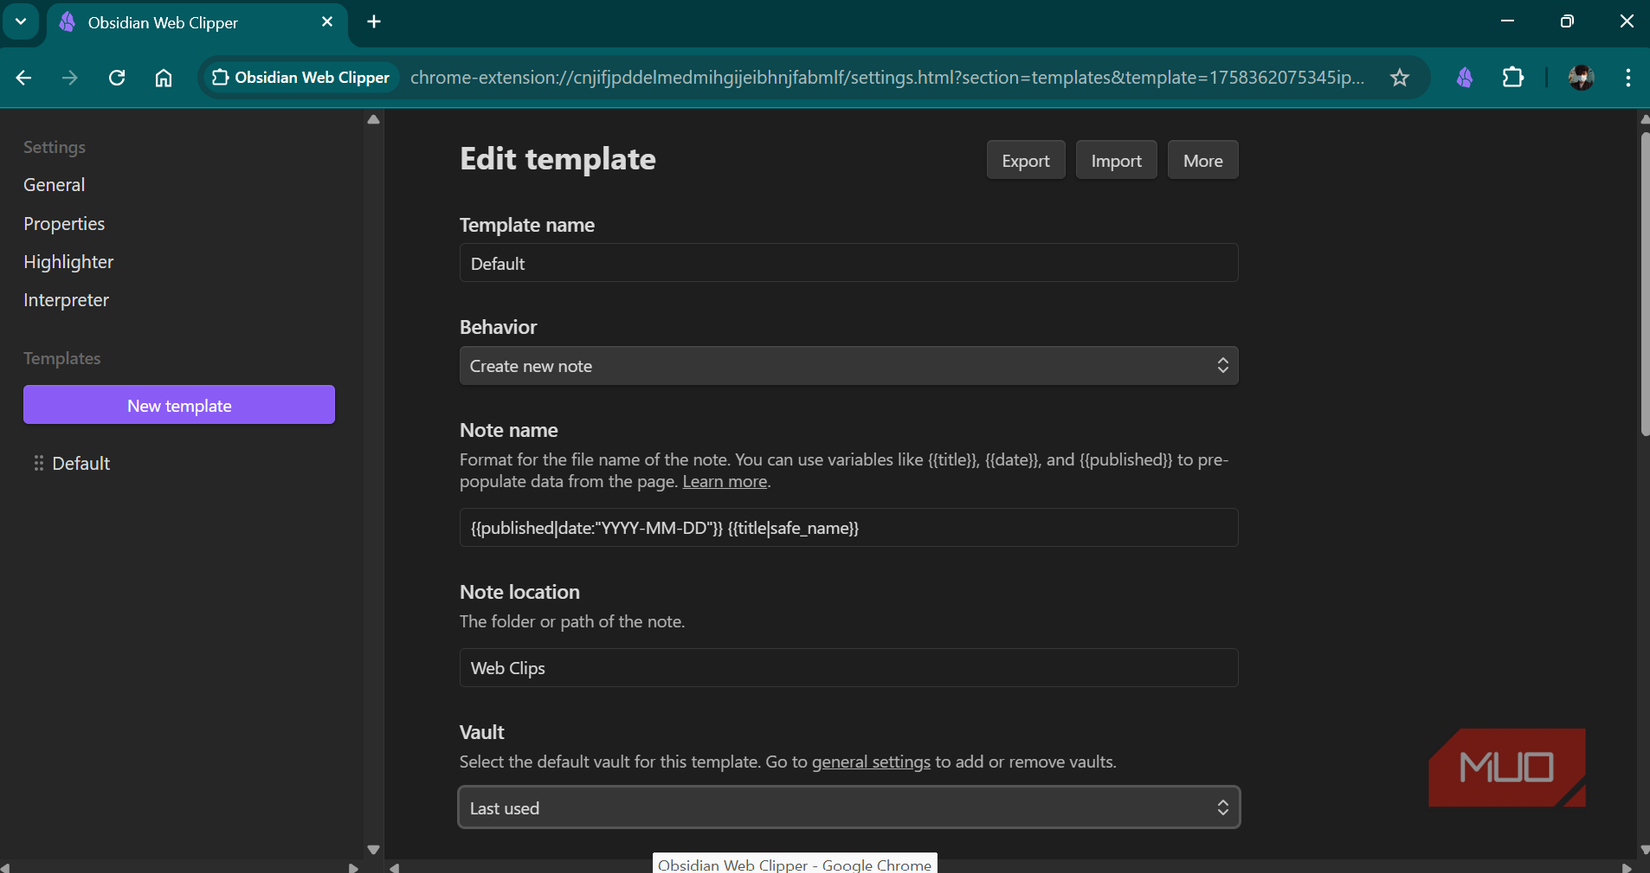
Task: Open the More menu button
Action: [x=1203, y=160]
